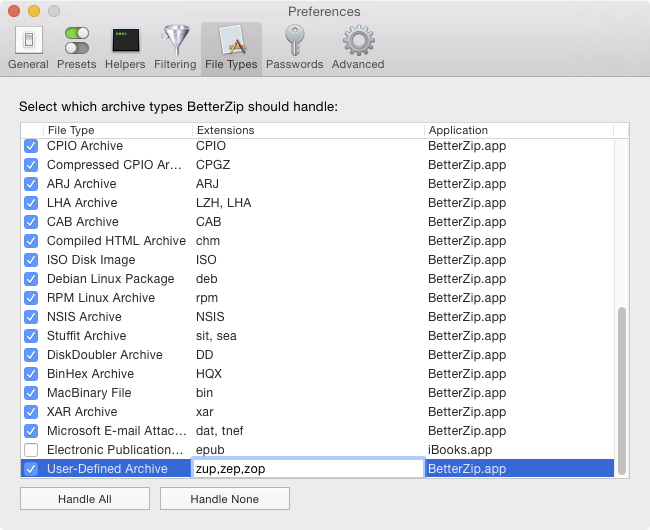Uncheck Compiled HTML Archive checkbox
Image resolution: width=650 pixels, height=530 pixels.
coord(31,241)
